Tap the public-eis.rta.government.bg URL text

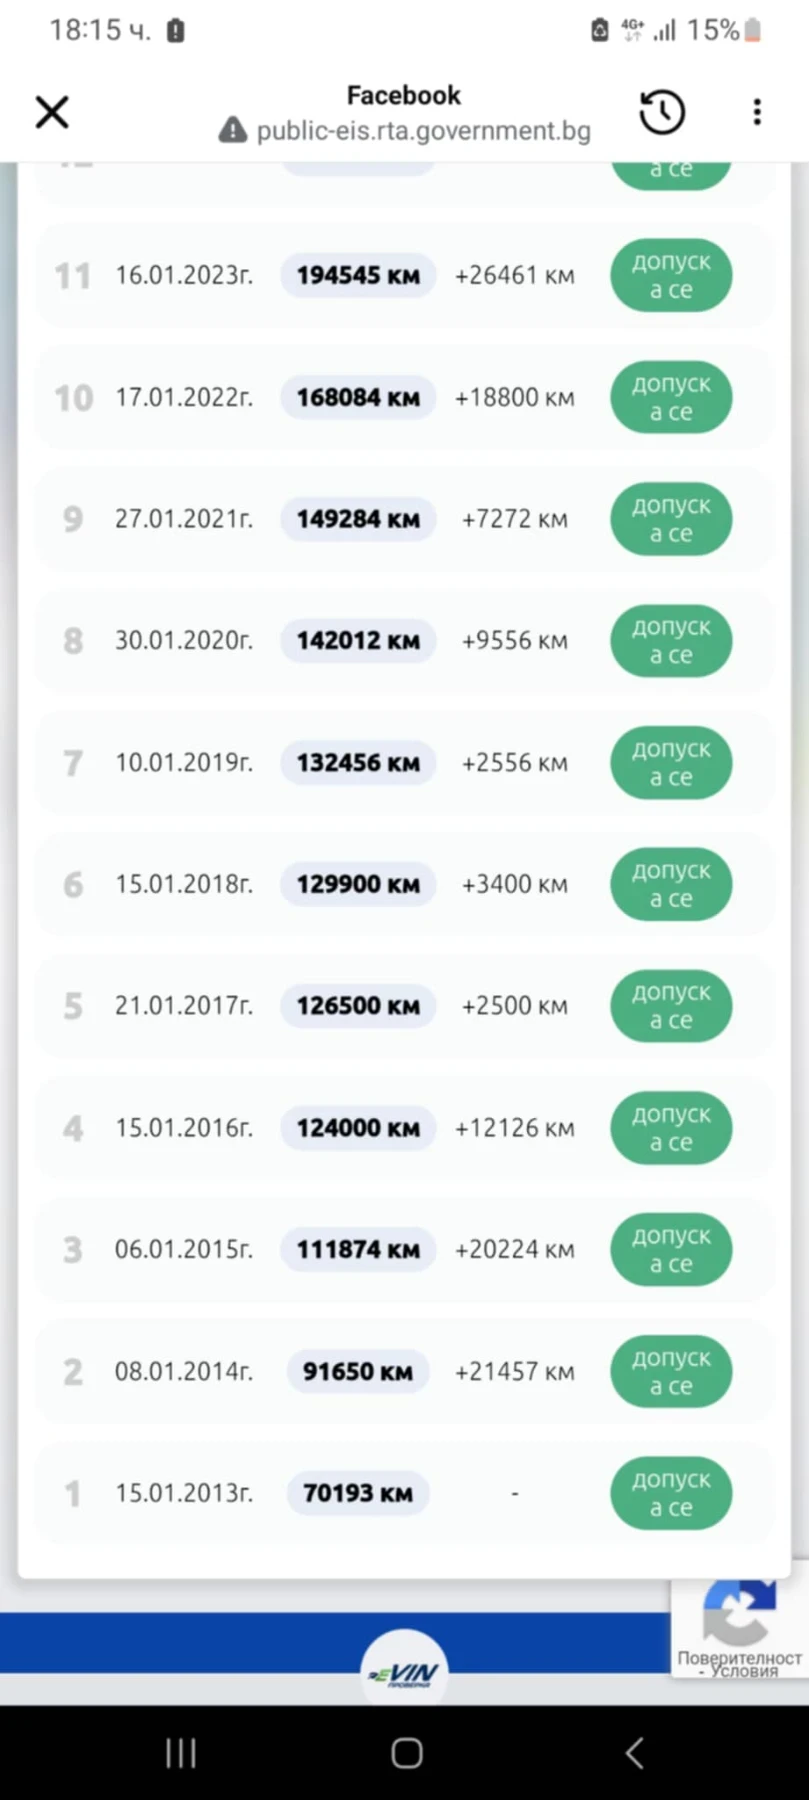(x=423, y=131)
